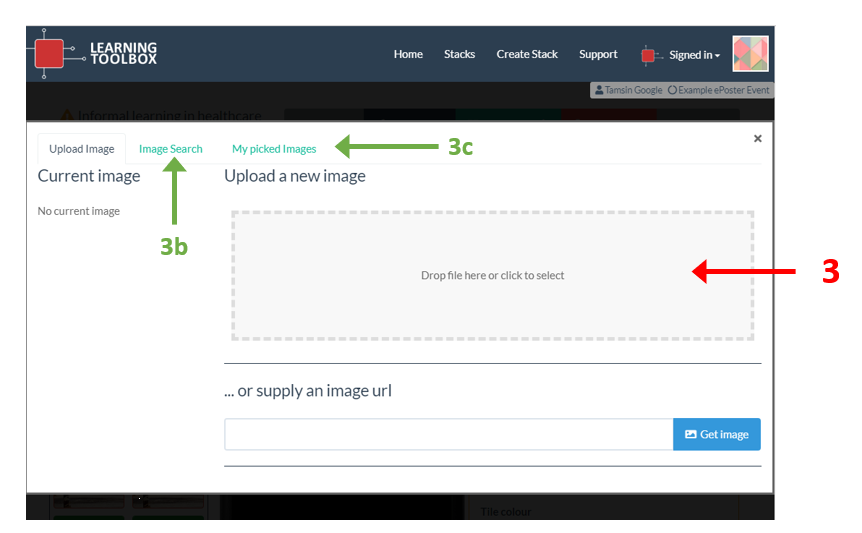862x533 pixels.
Task: Select the Upload Image tab
Action: click(82, 149)
